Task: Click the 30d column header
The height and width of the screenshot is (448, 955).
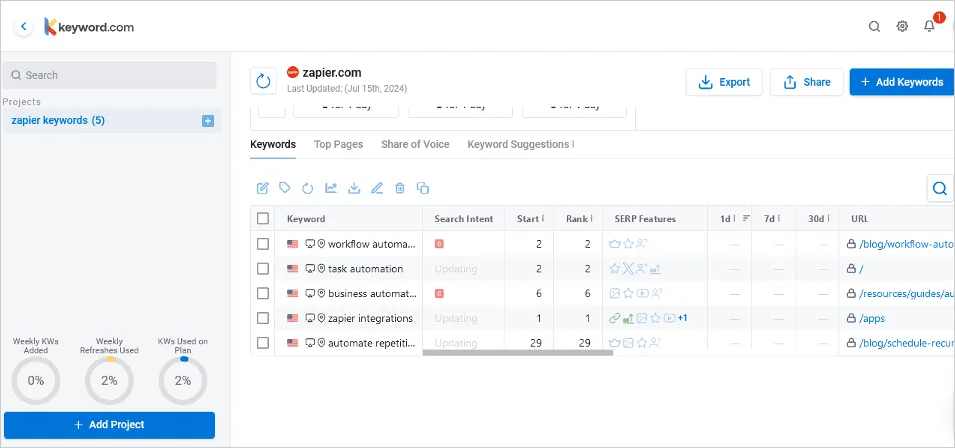Action: click(817, 219)
